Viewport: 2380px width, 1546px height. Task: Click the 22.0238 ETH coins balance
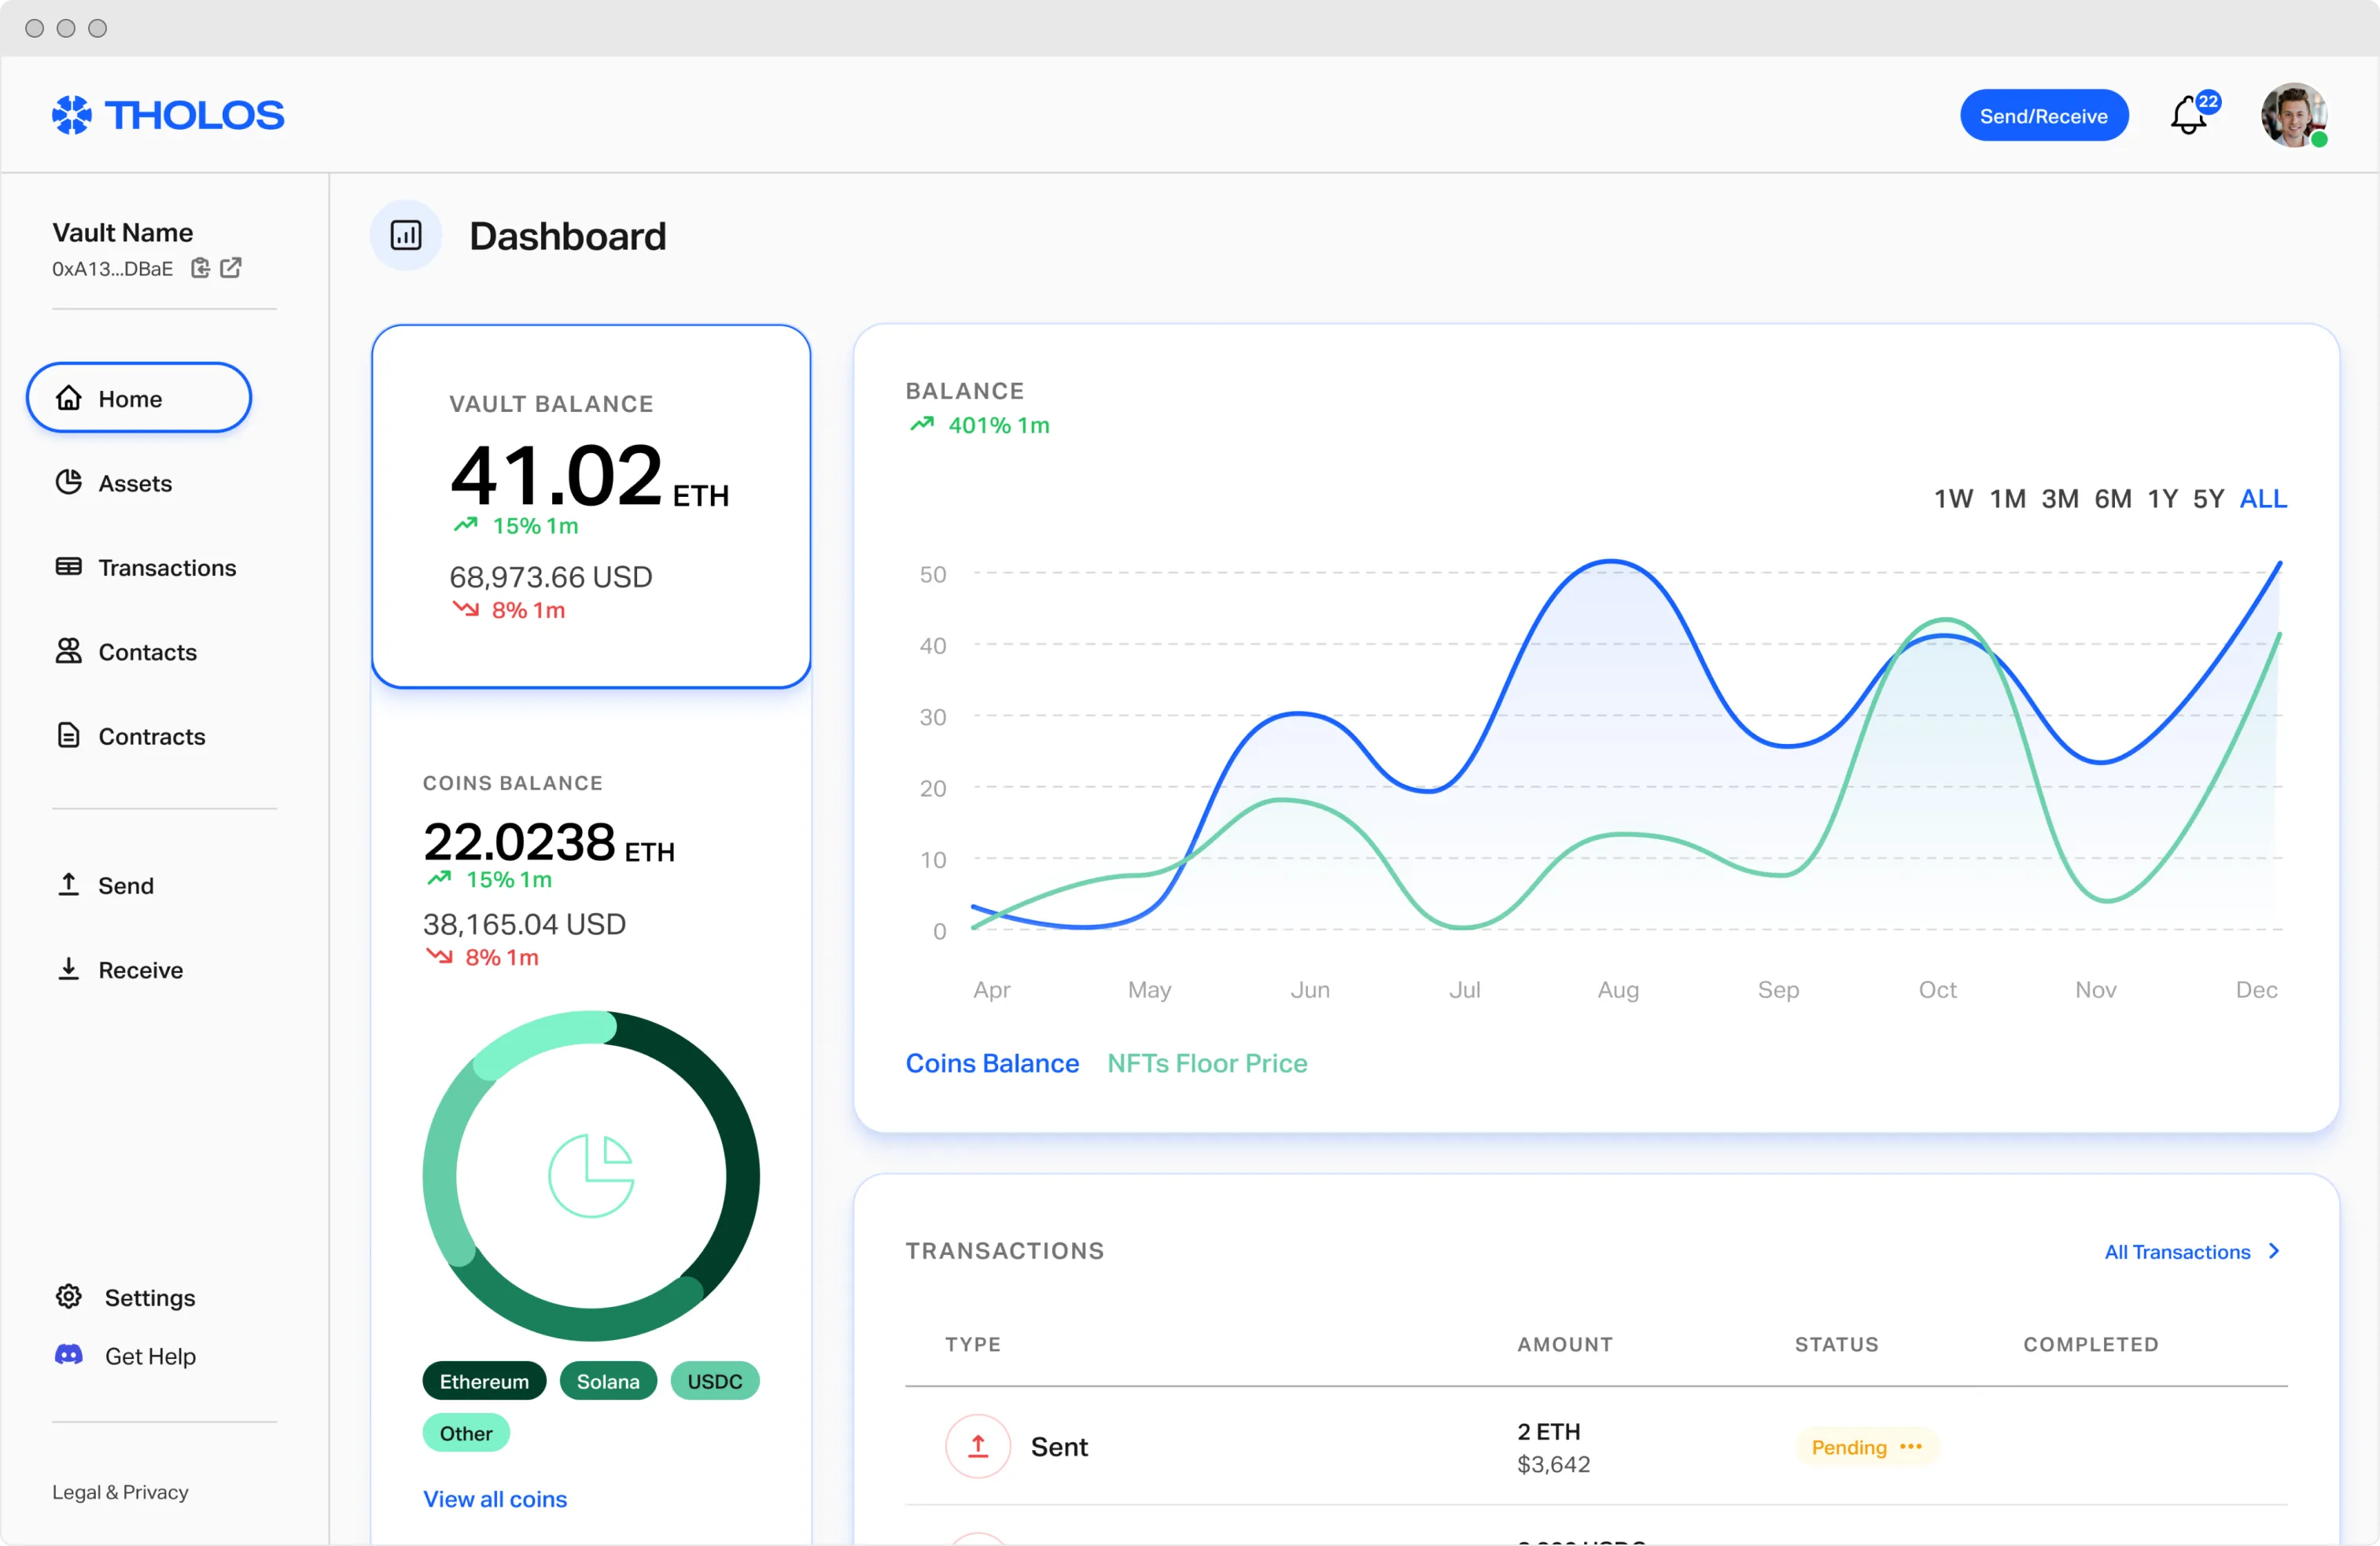548,842
